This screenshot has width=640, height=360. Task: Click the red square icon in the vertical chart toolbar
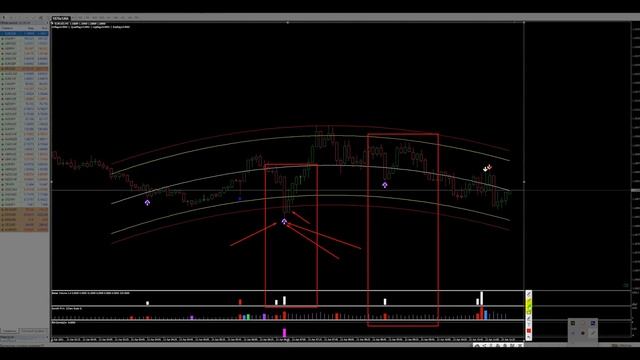(x=529, y=330)
